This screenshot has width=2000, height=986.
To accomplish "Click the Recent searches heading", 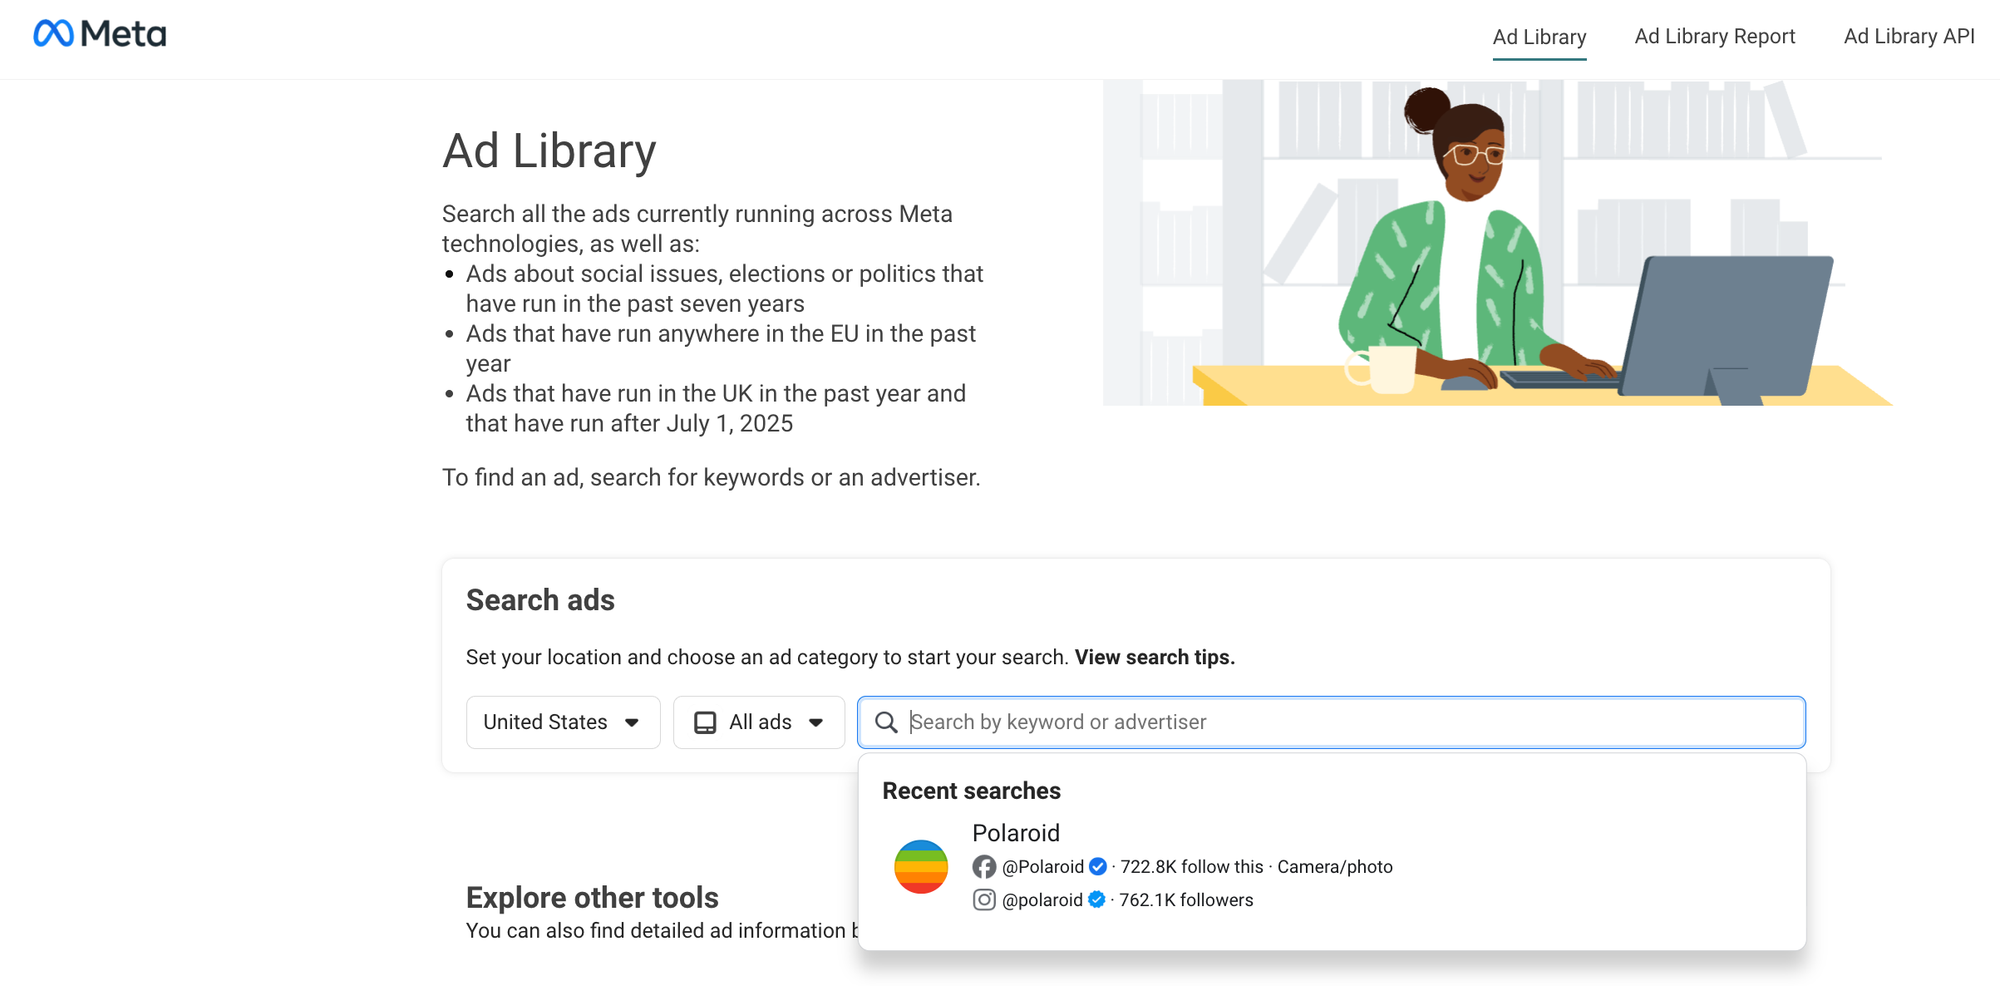I will point(971,790).
